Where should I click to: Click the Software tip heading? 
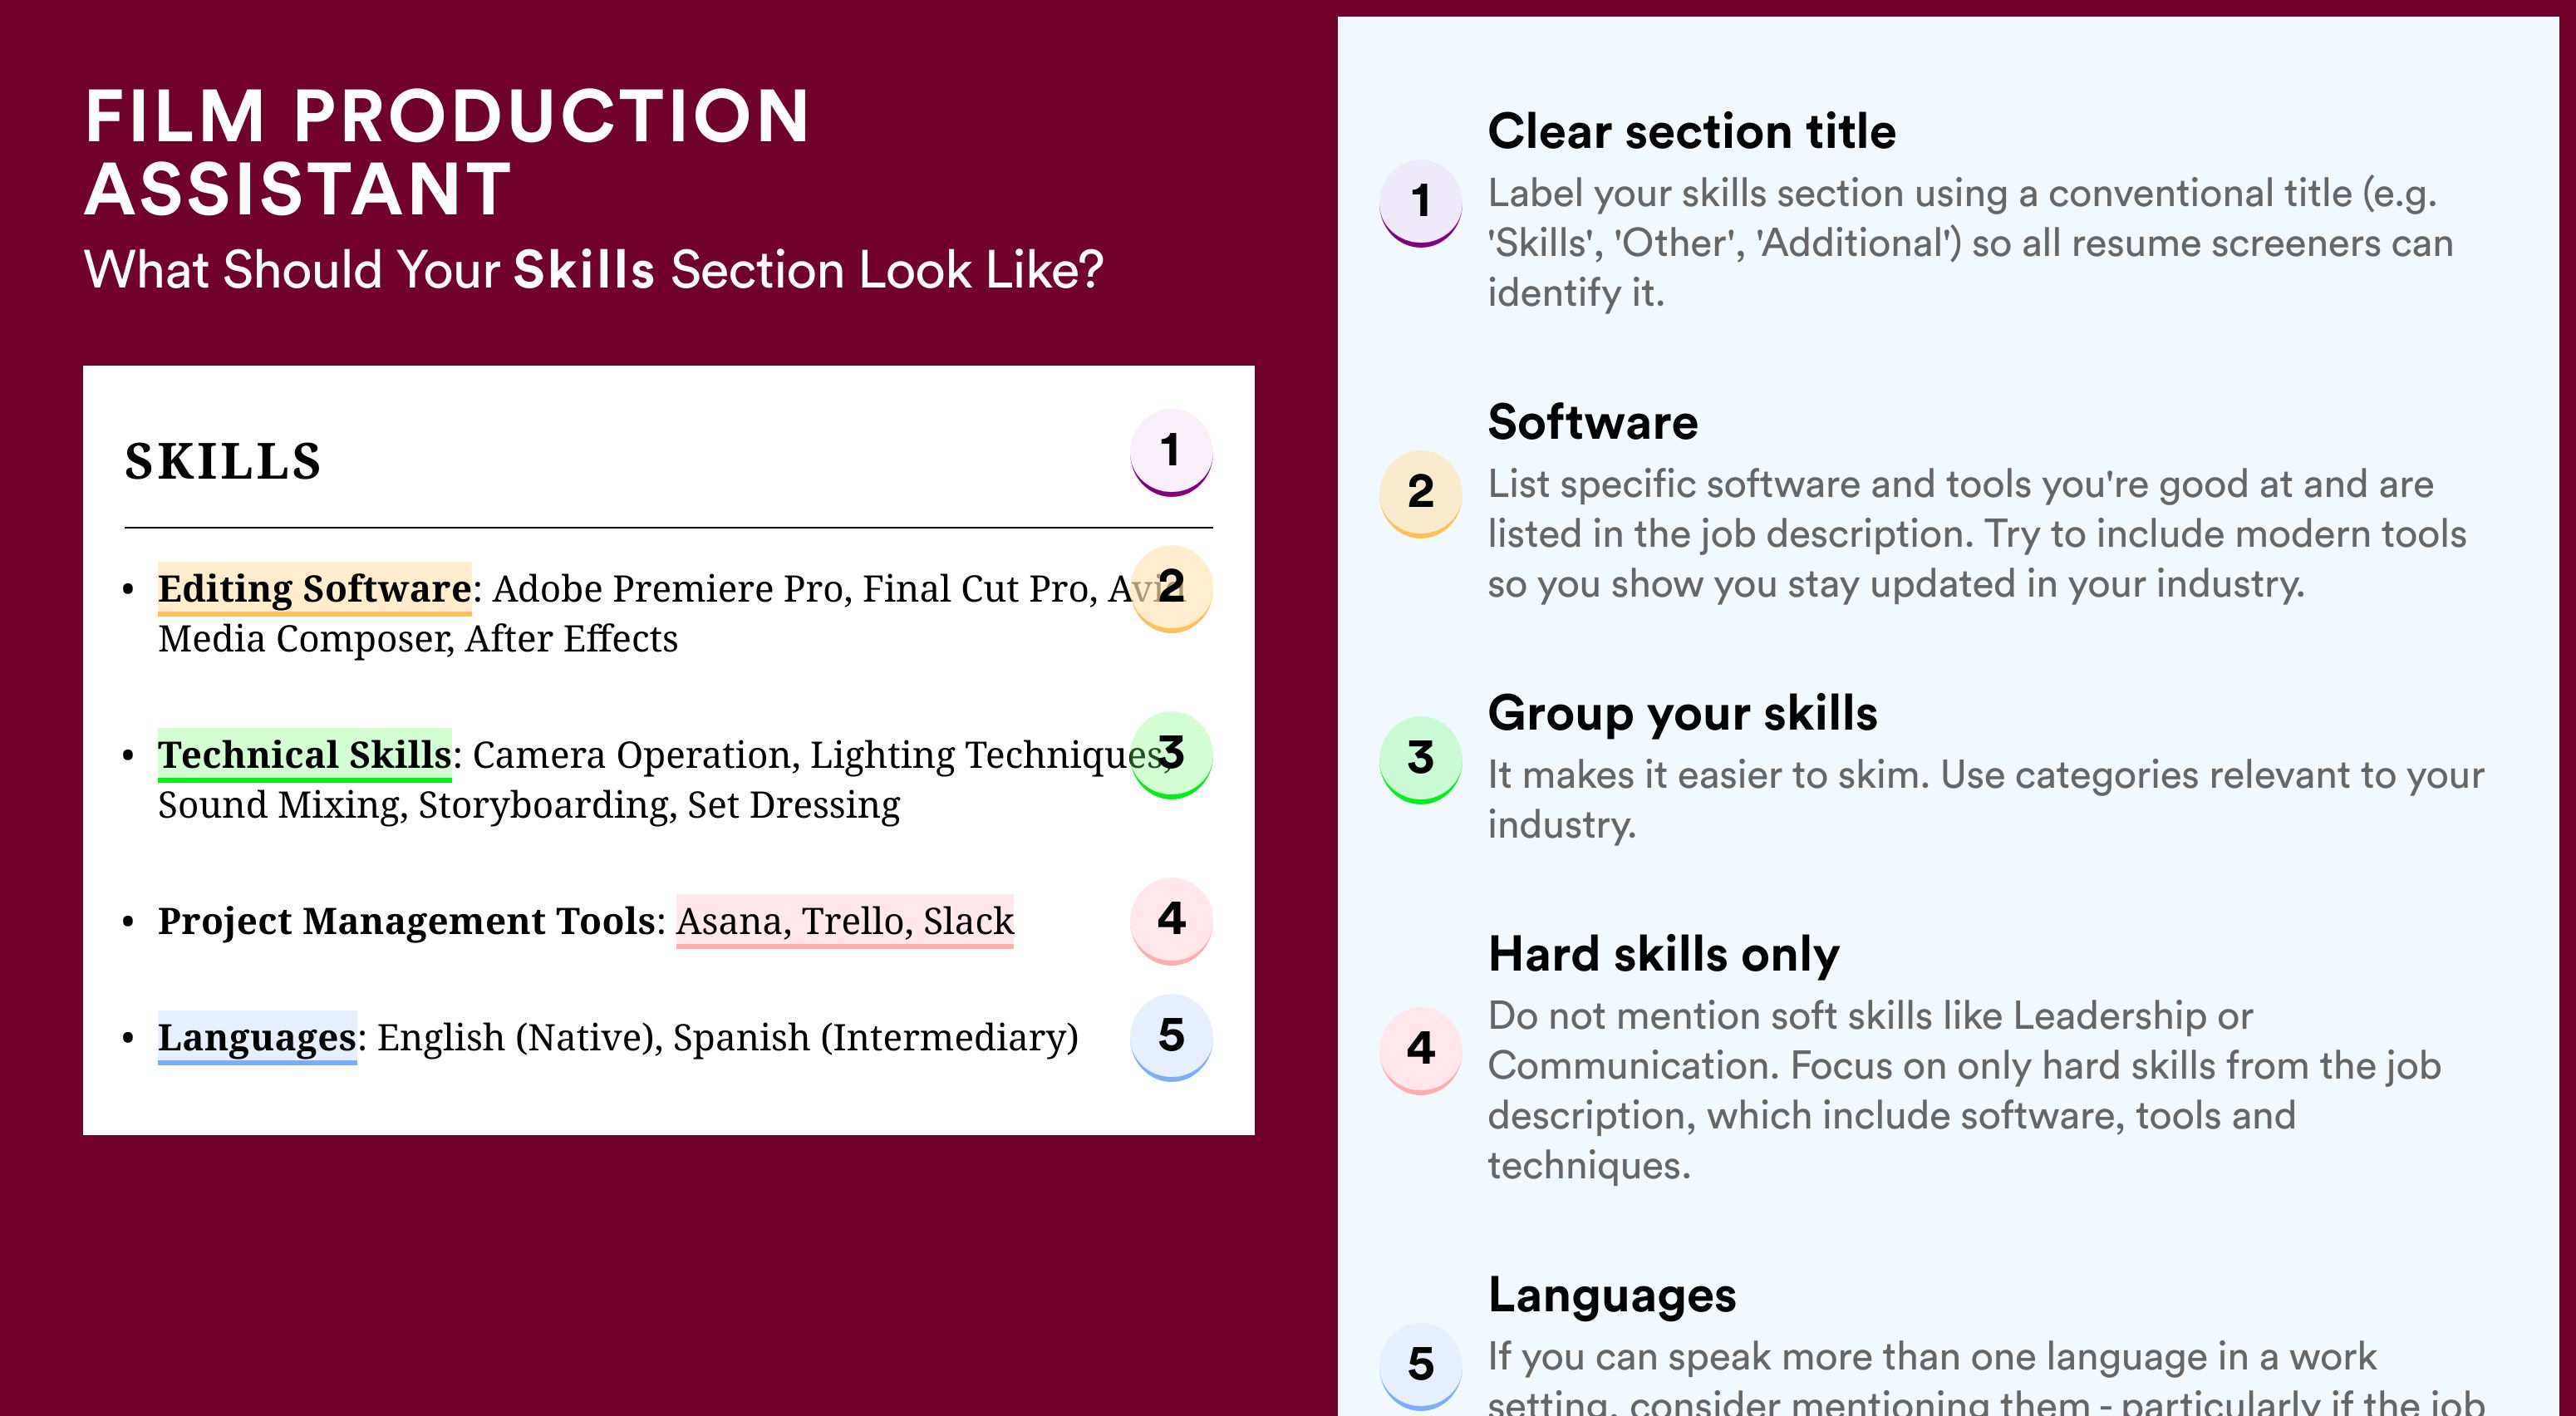click(x=1593, y=422)
